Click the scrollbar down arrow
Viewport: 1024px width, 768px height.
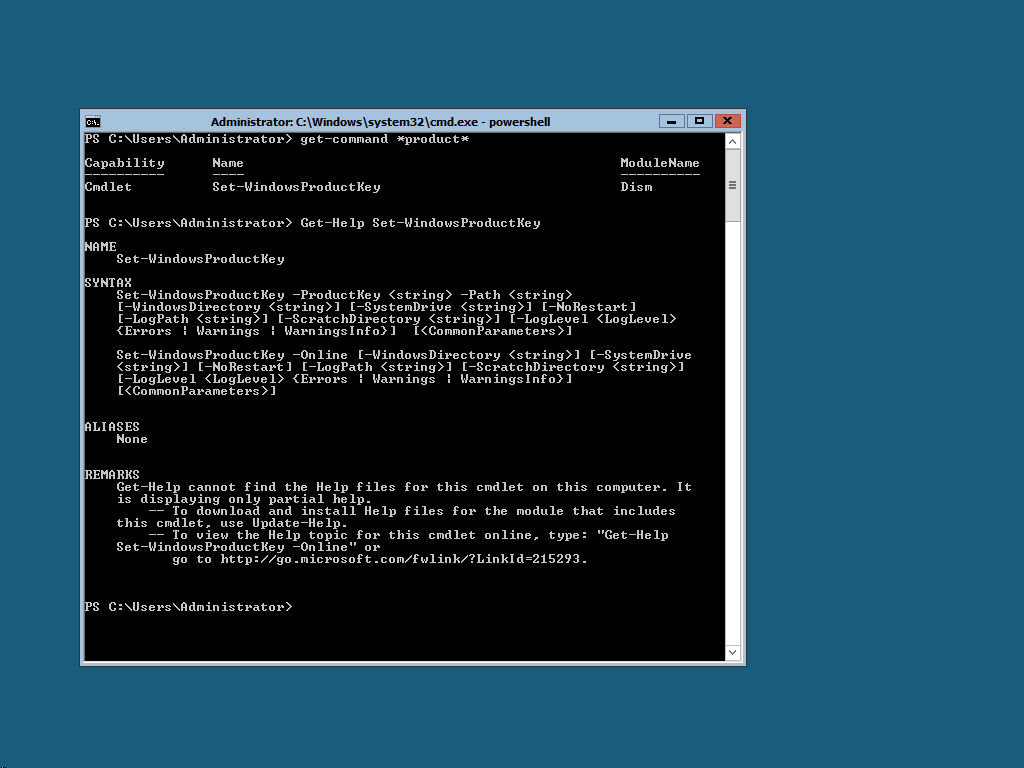(x=733, y=652)
